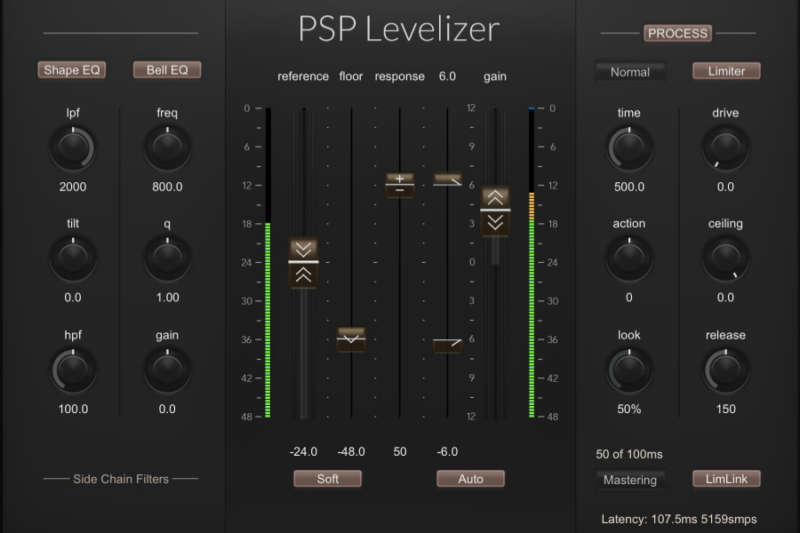Click the freq knob
The image size is (800, 533).
[x=167, y=148]
